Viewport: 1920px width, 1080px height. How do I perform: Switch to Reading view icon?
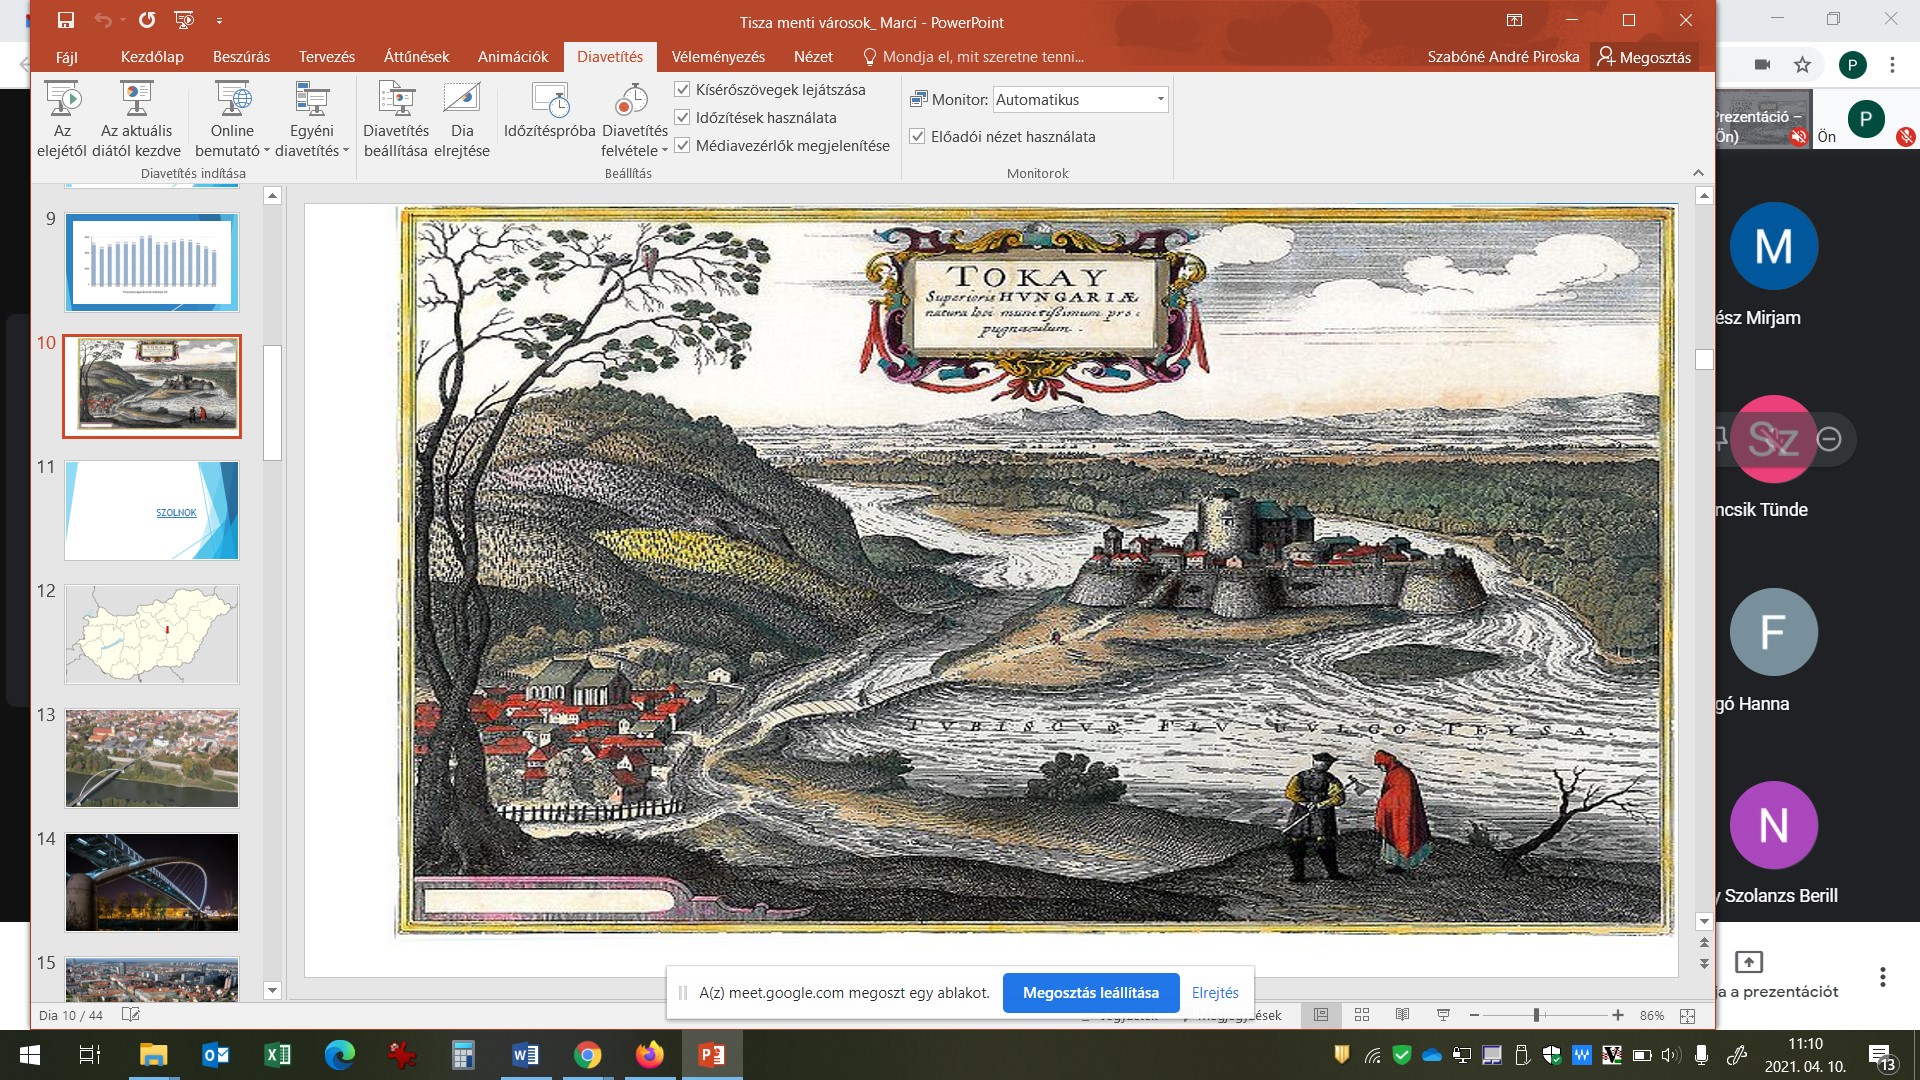(1402, 1015)
